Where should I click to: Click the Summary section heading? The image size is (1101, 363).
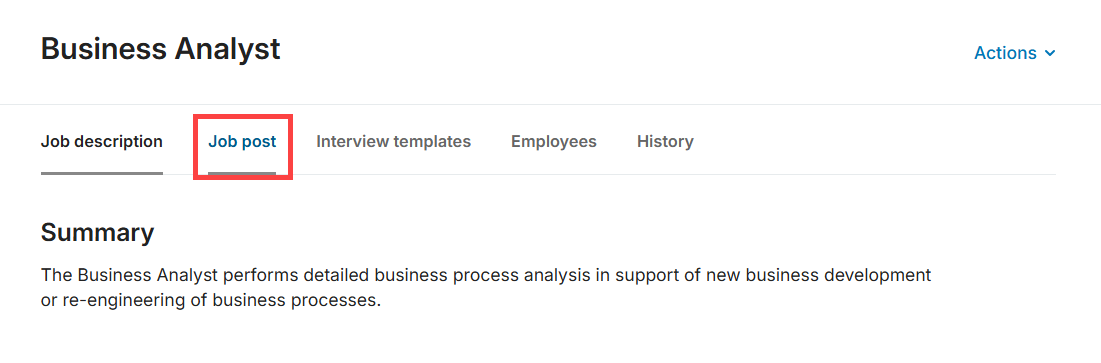pos(98,232)
